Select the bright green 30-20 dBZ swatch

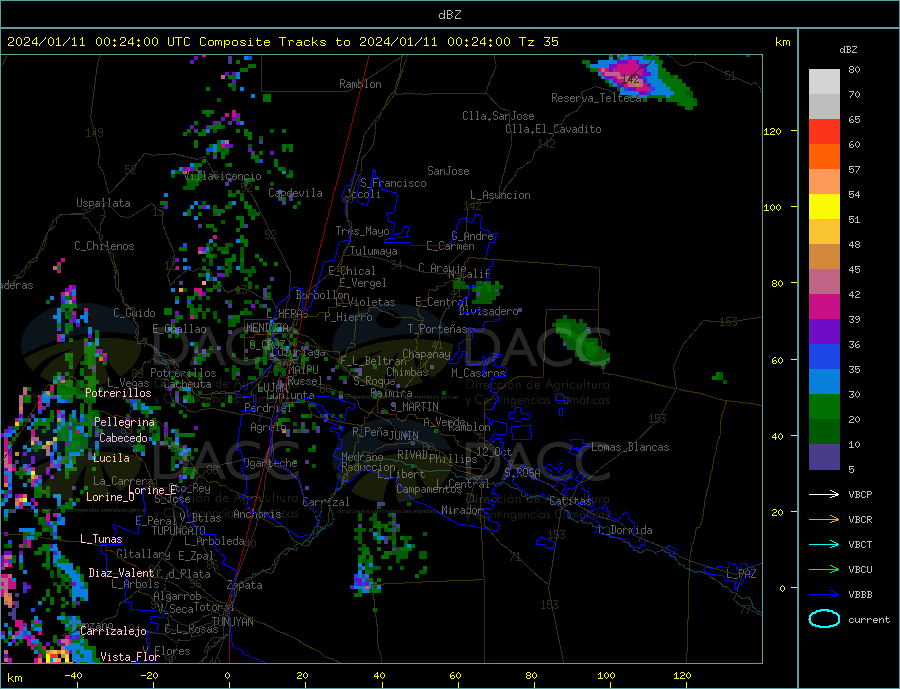pyautogui.click(x=824, y=407)
